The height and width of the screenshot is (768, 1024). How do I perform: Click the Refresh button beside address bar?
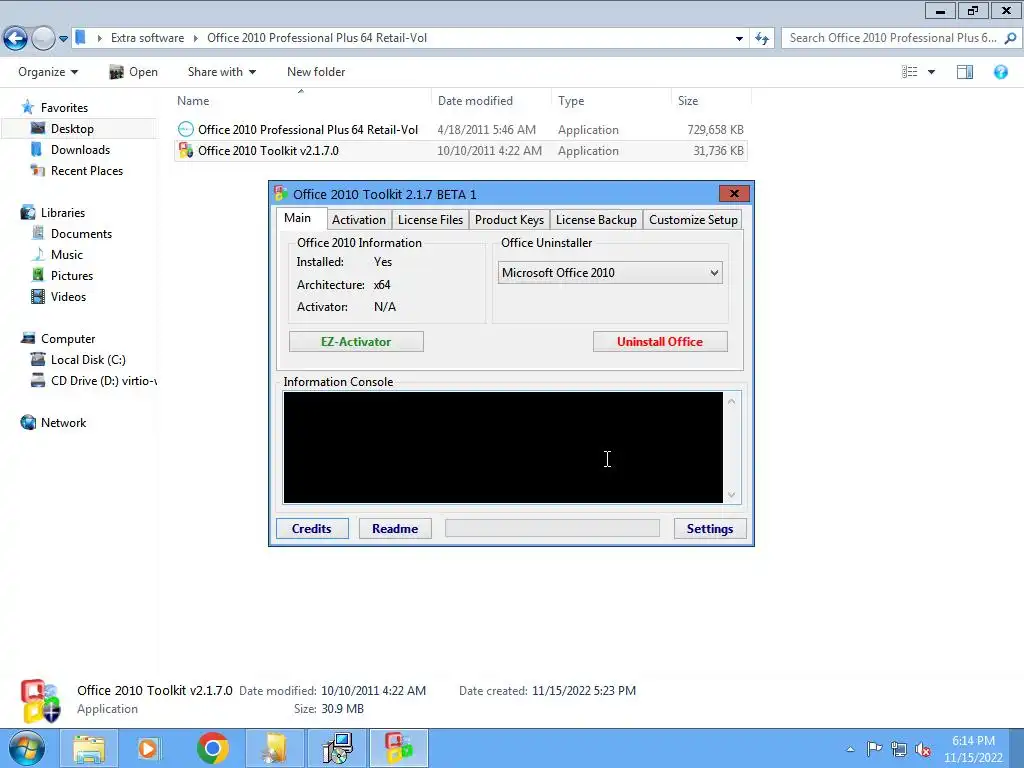[761, 39]
